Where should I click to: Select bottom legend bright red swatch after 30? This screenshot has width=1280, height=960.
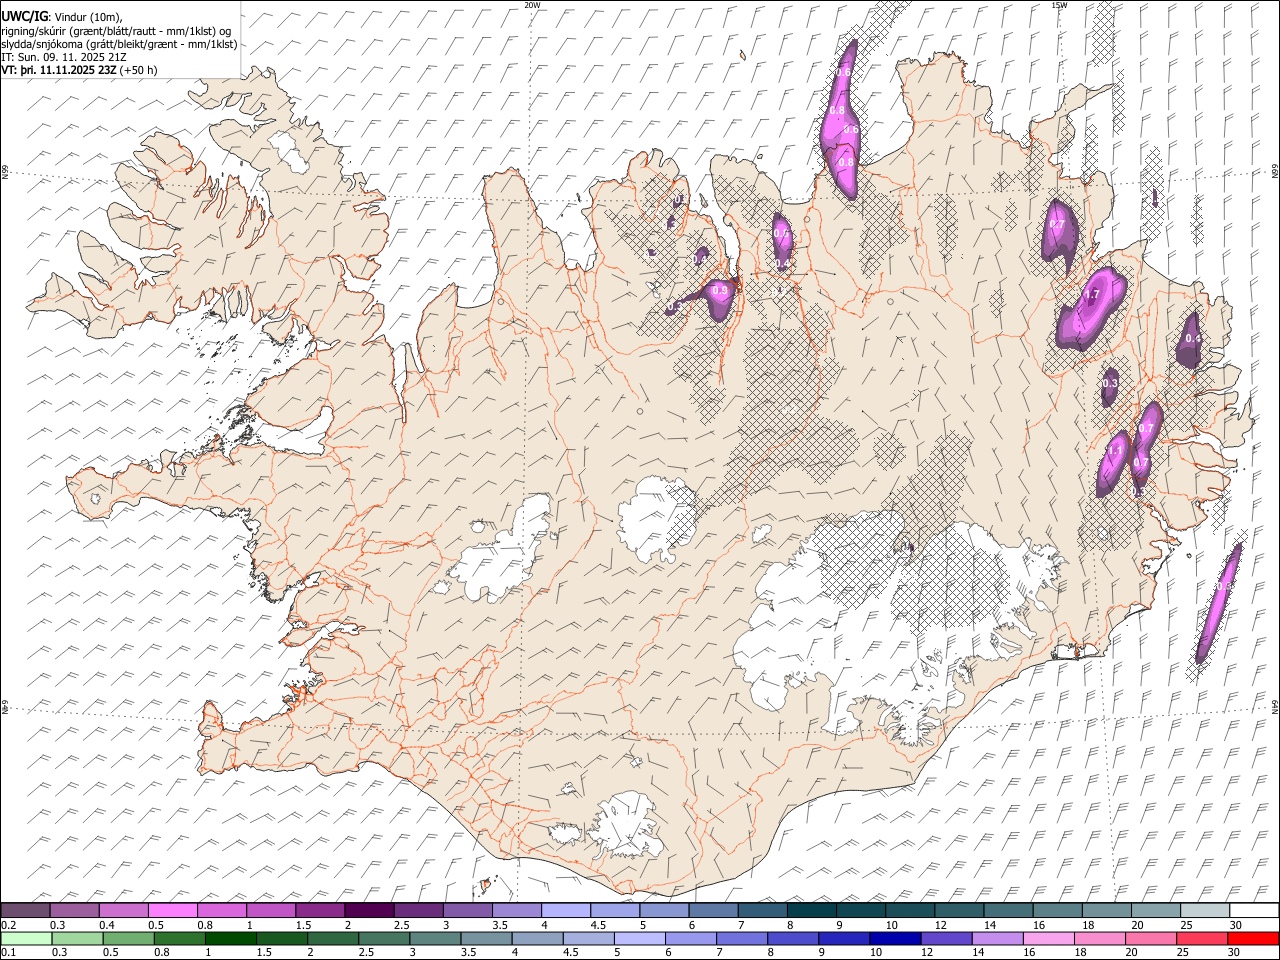click(x=1252, y=938)
